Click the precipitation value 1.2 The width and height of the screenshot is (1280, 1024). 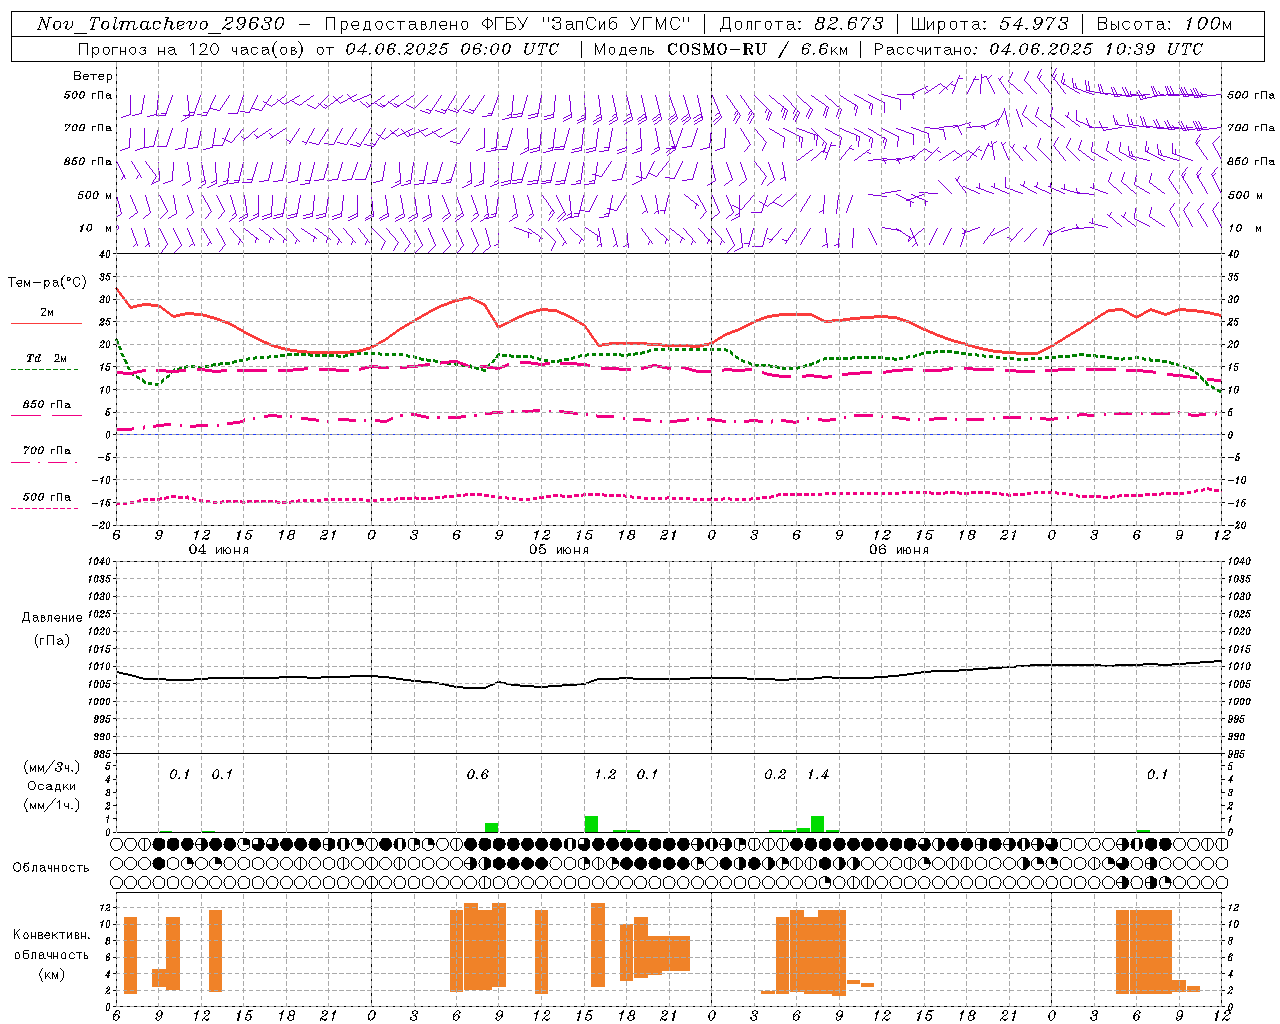[x=605, y=775]
